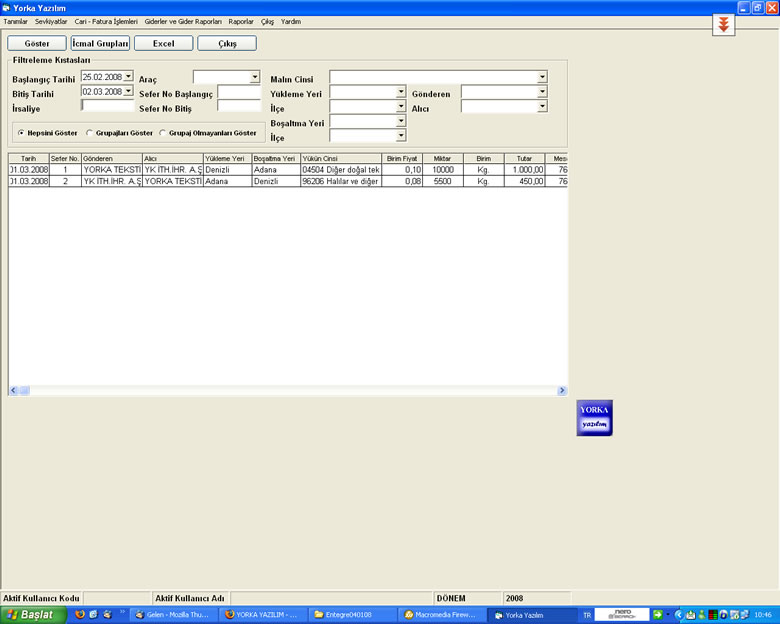Select the 1.000,00 Tutar cell

pyautogui.click(x=524, y=170)
